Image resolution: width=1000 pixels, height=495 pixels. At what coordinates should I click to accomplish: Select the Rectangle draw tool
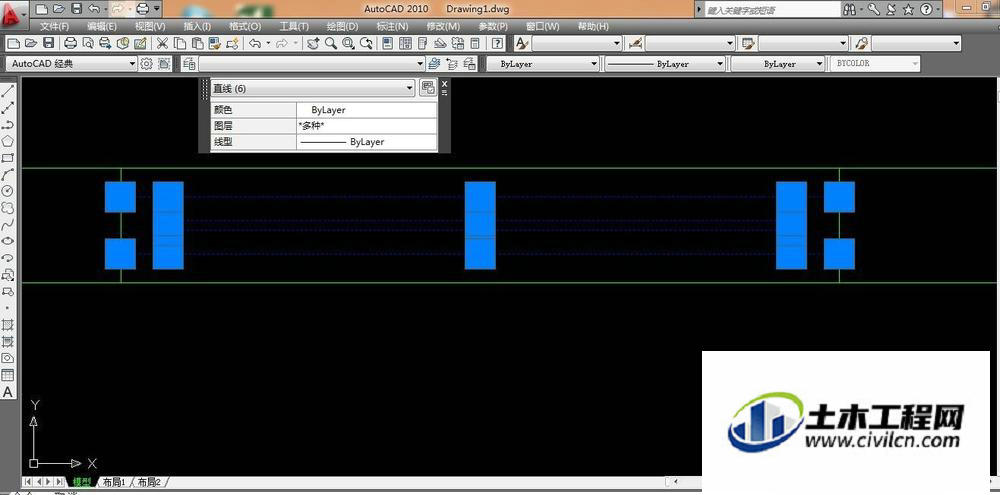click(x=8, y=158)
